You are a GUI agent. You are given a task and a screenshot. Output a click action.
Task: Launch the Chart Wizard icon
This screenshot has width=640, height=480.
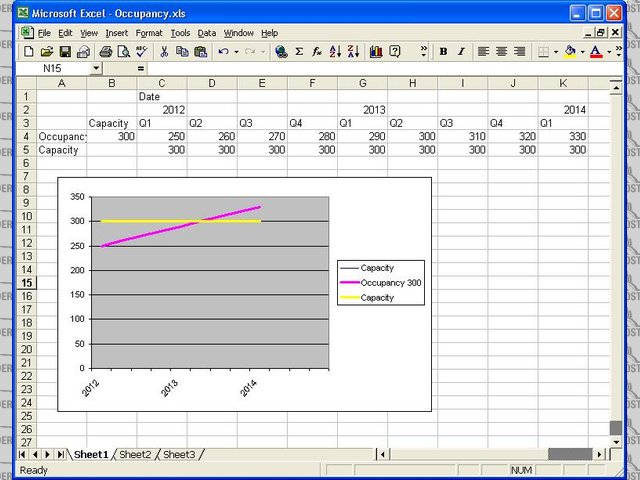click(x=376, y=51)
